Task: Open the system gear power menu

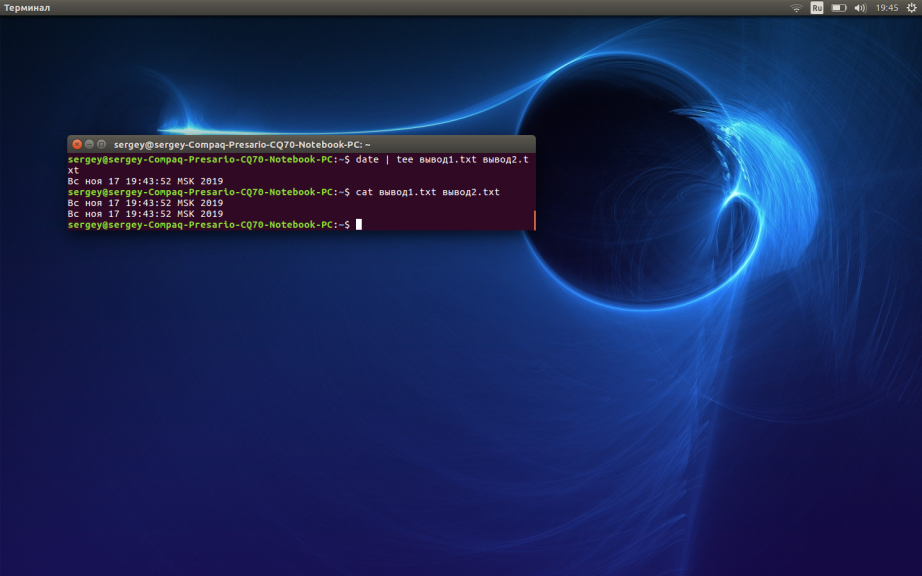Action: (x=911, y=8)
